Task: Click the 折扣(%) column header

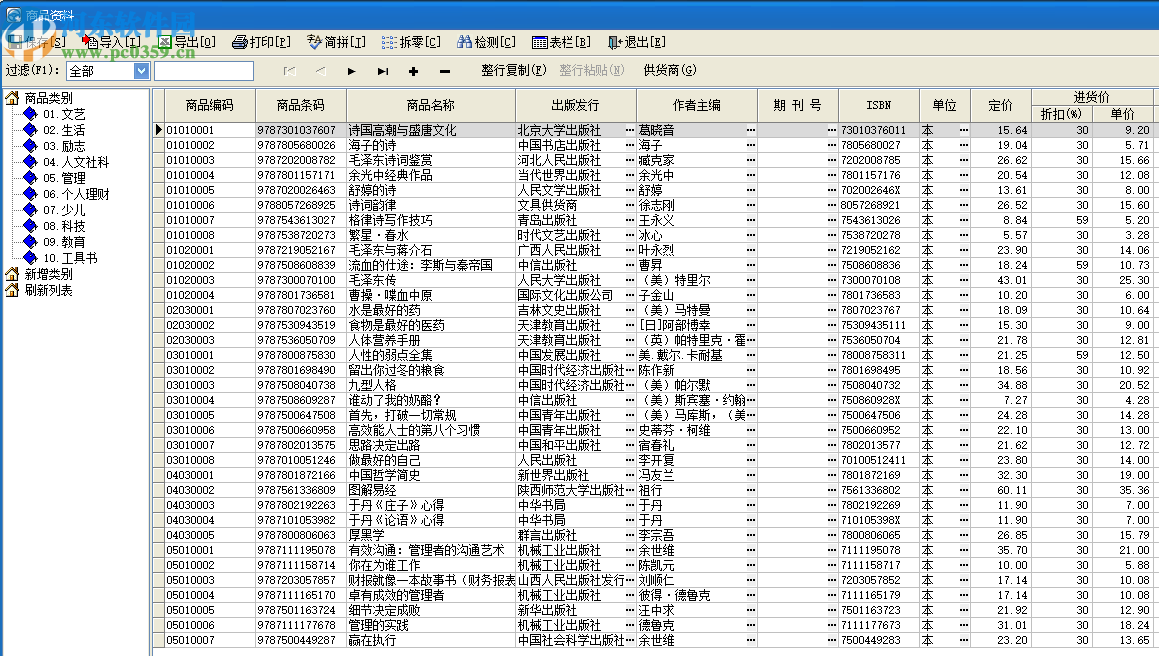Action: pyautogui.click(x=1061, y=114)
